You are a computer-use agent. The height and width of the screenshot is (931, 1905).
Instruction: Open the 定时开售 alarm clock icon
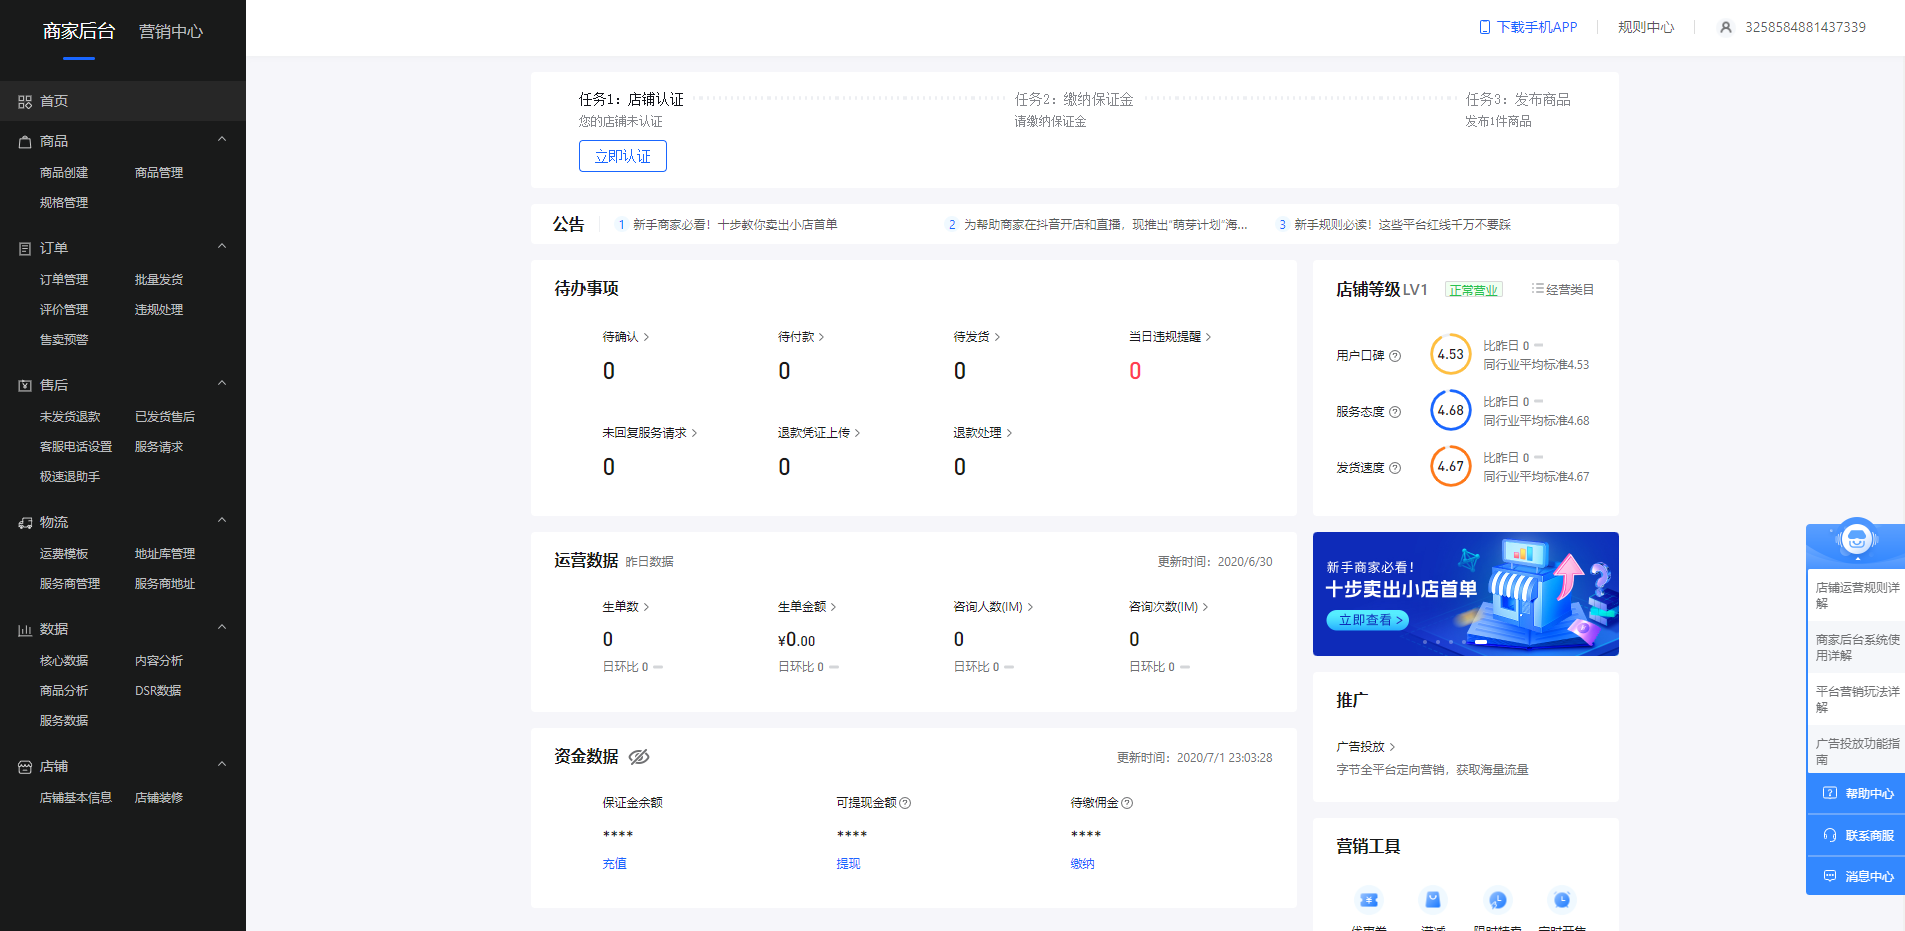tap(1562, 900)
